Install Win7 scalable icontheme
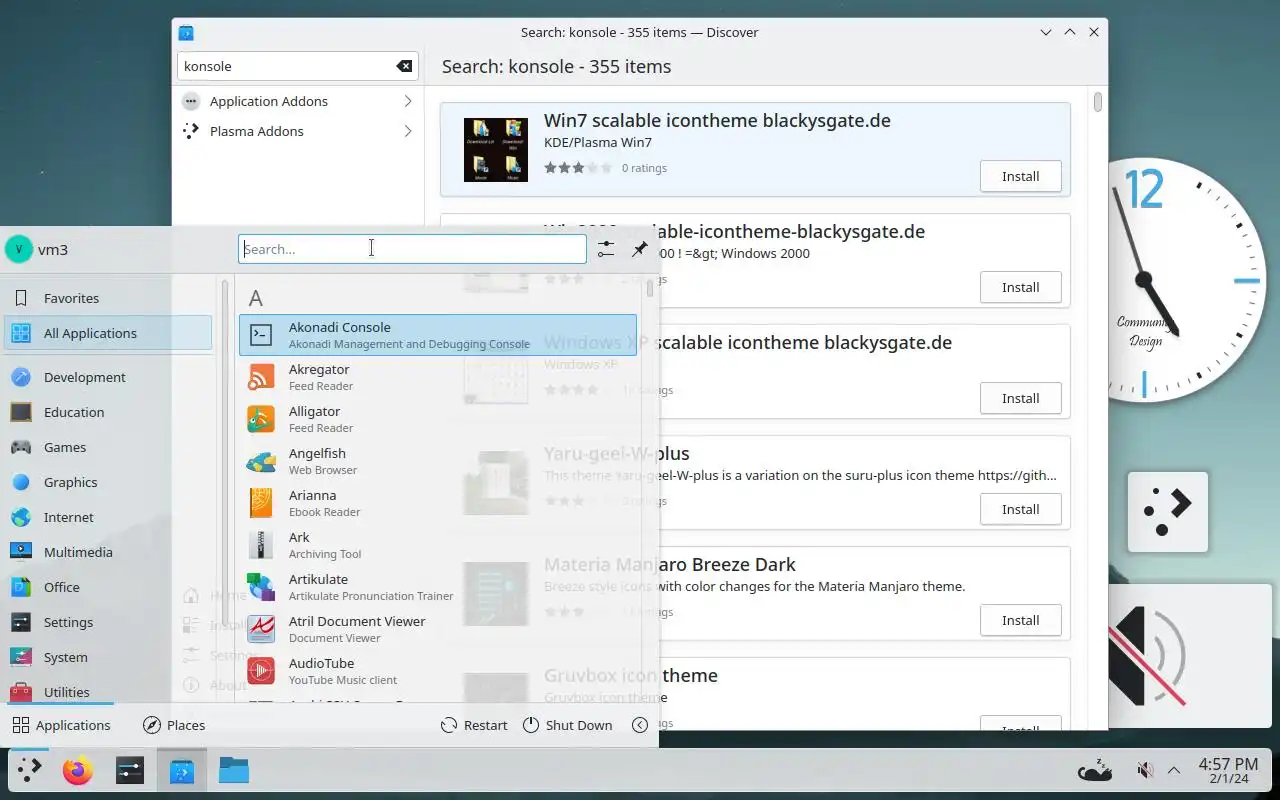 coord(1020,176)
